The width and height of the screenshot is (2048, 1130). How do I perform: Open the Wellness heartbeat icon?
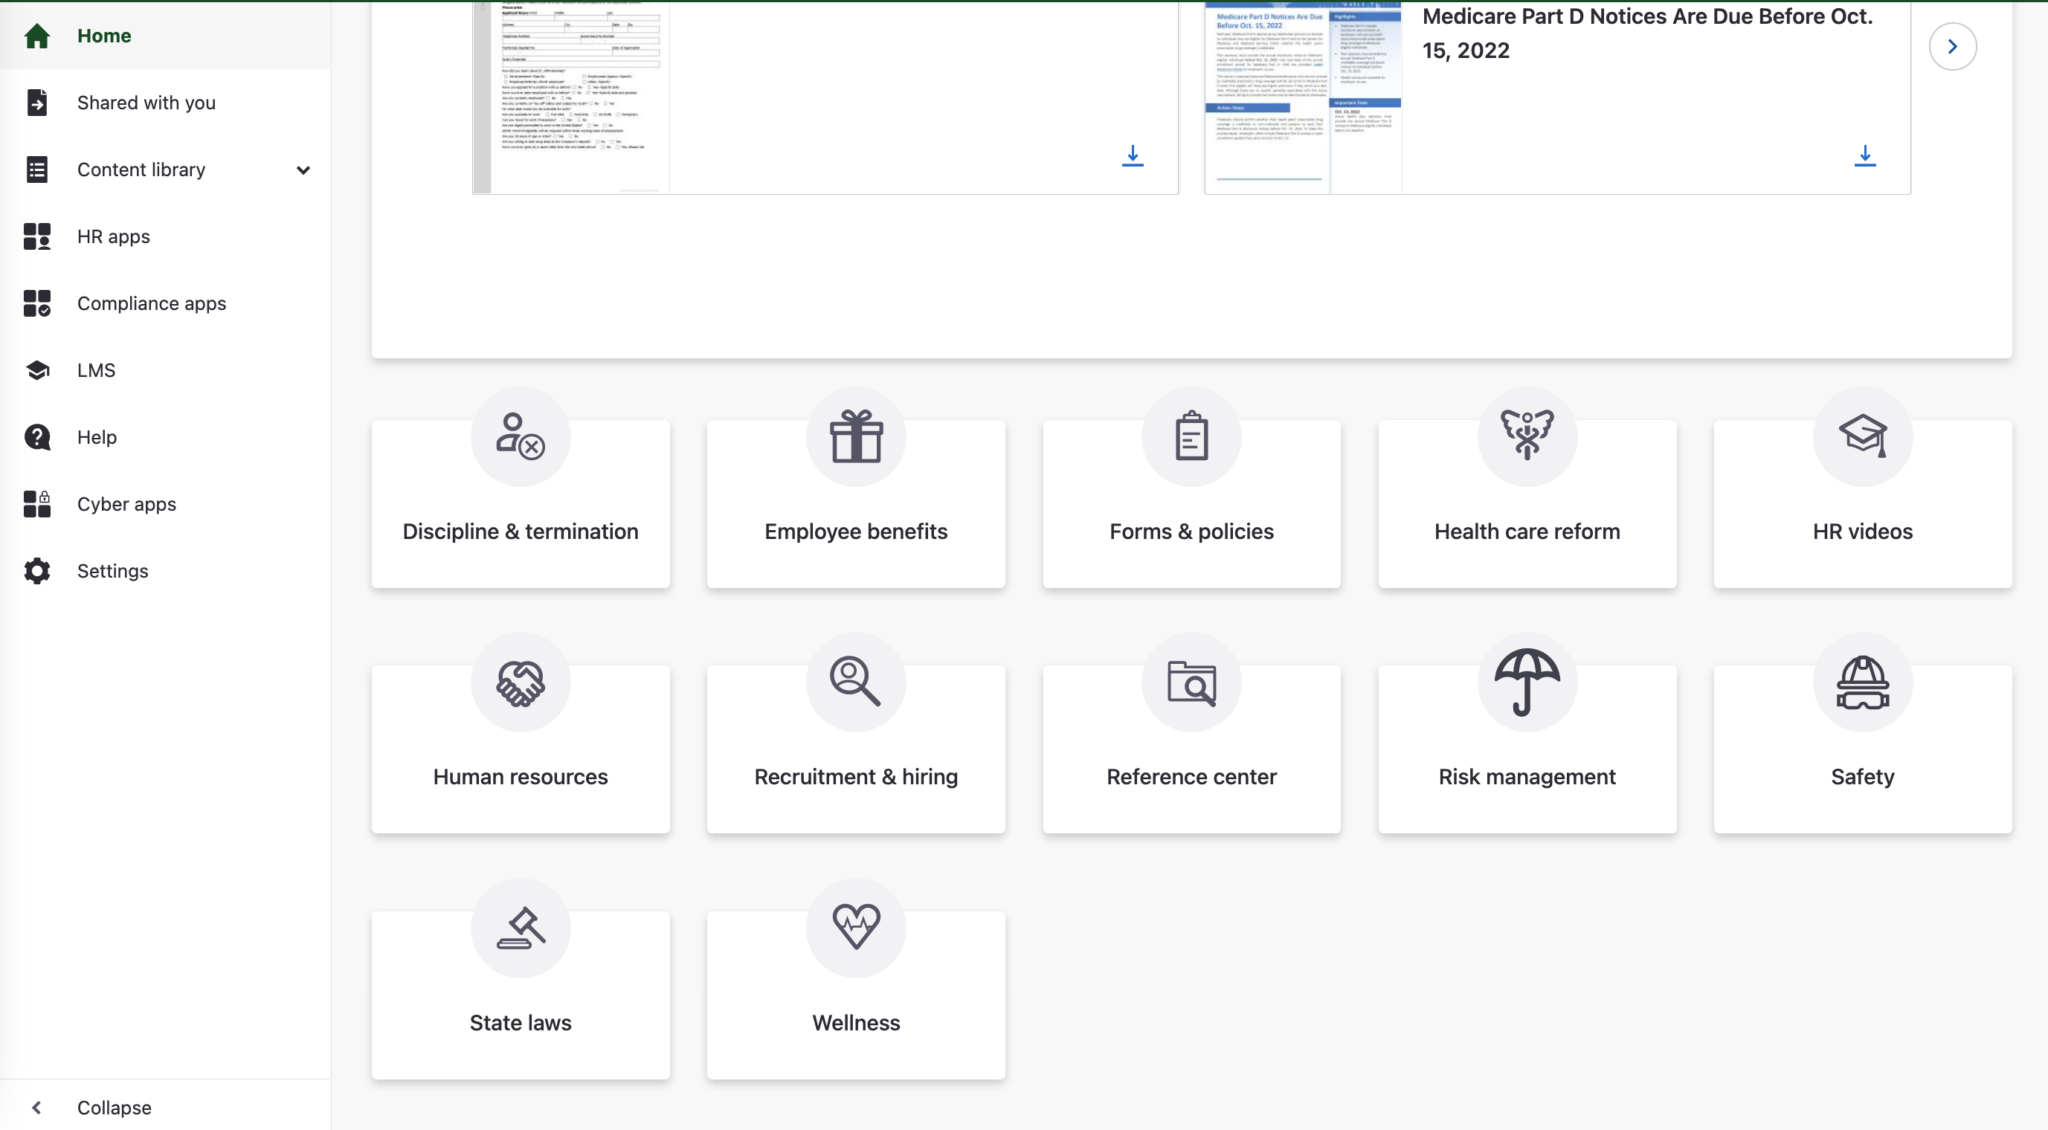(855, 927)
